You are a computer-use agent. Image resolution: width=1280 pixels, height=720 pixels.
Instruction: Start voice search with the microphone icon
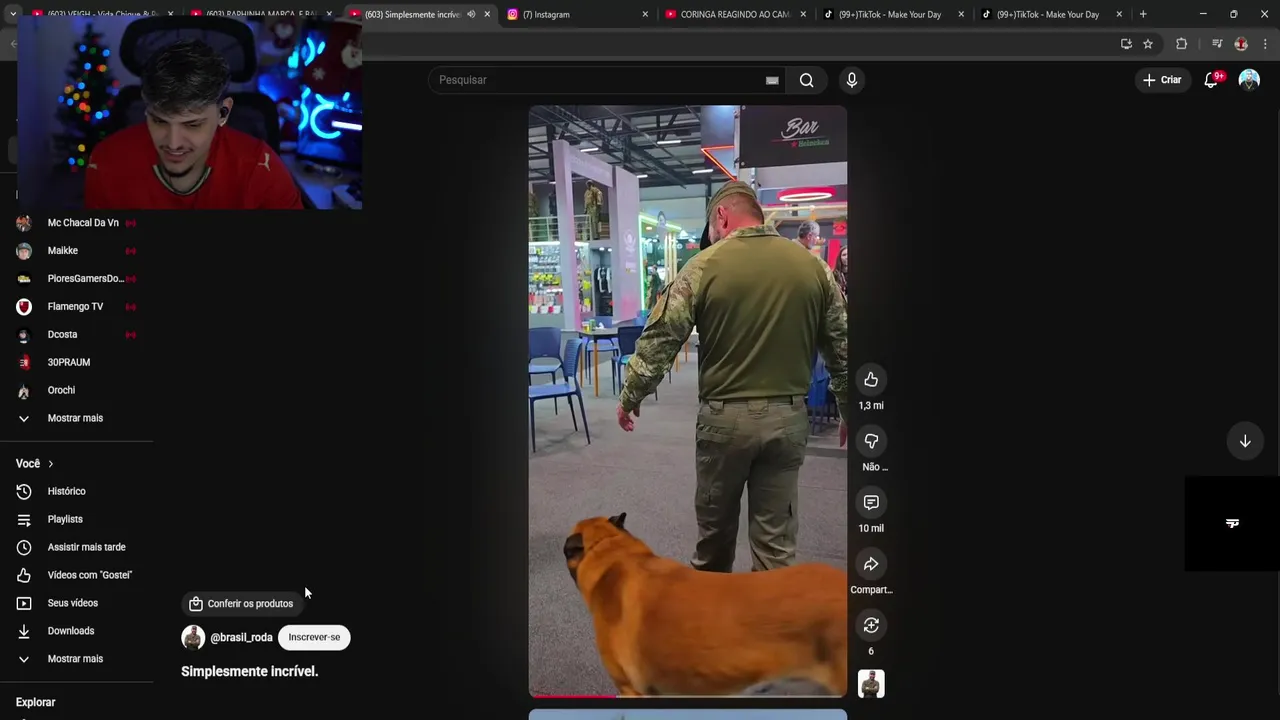[x=852, y=80]
